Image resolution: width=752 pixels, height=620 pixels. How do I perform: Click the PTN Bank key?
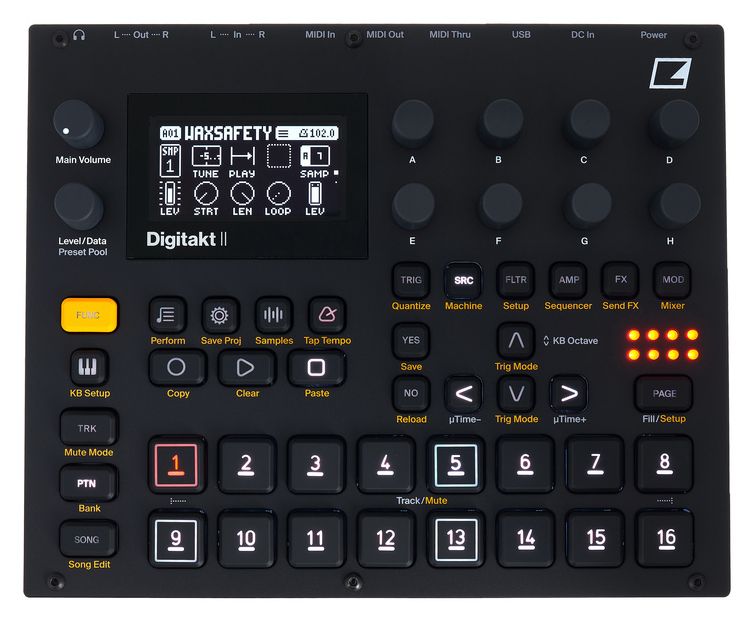[x=88, y=483]
